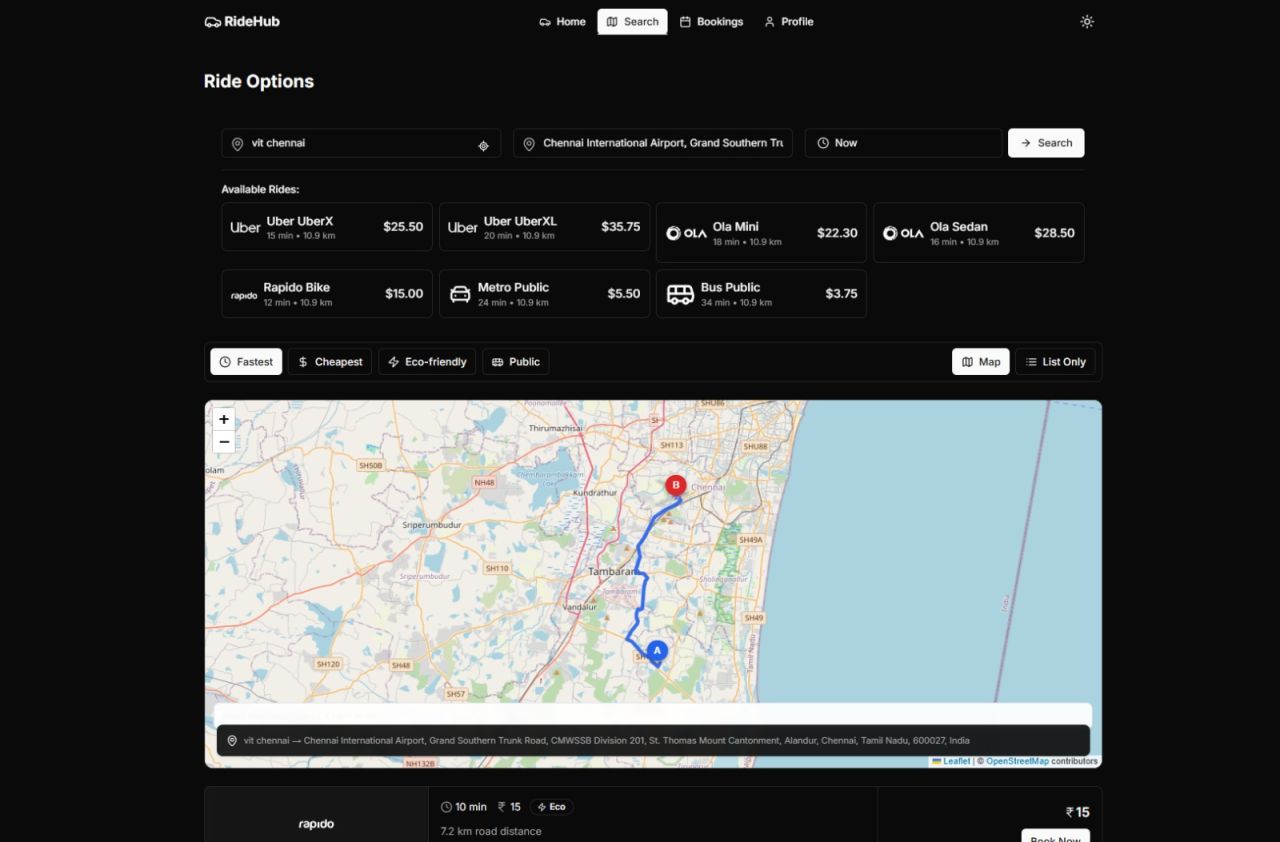Click the RideHub car logo

click(x=212, y=21)
